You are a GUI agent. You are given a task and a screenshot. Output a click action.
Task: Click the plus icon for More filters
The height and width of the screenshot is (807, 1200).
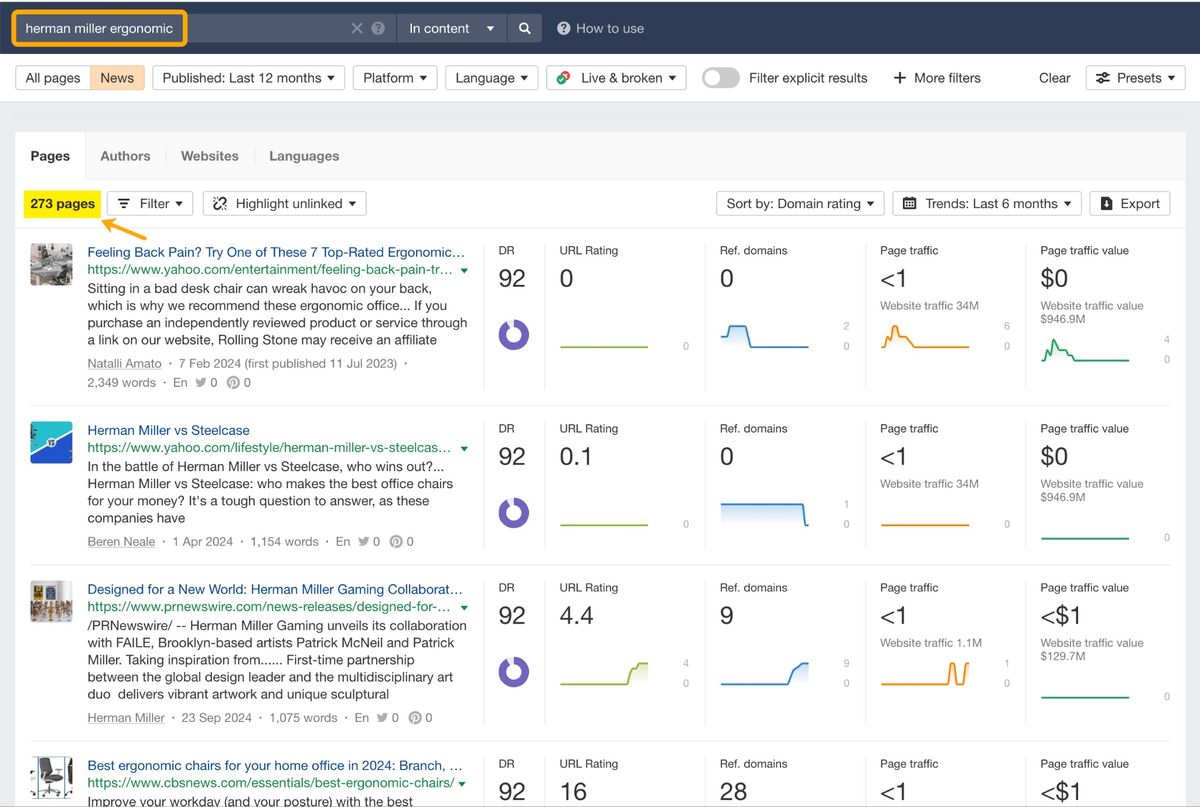[900, 78]
